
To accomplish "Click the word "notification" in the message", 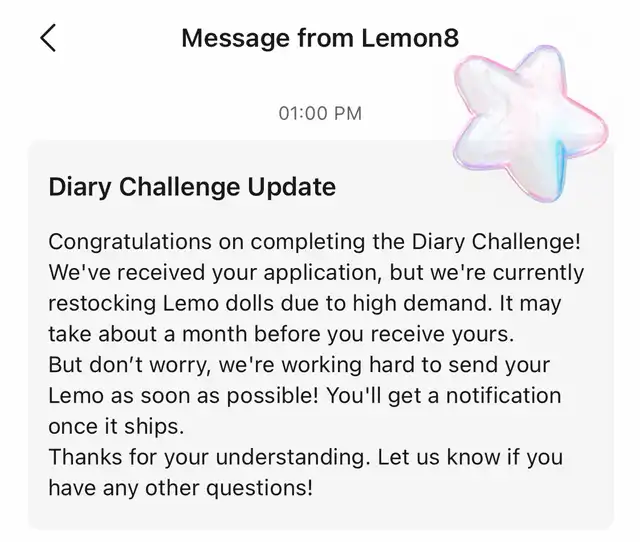I will click(504, 396).
